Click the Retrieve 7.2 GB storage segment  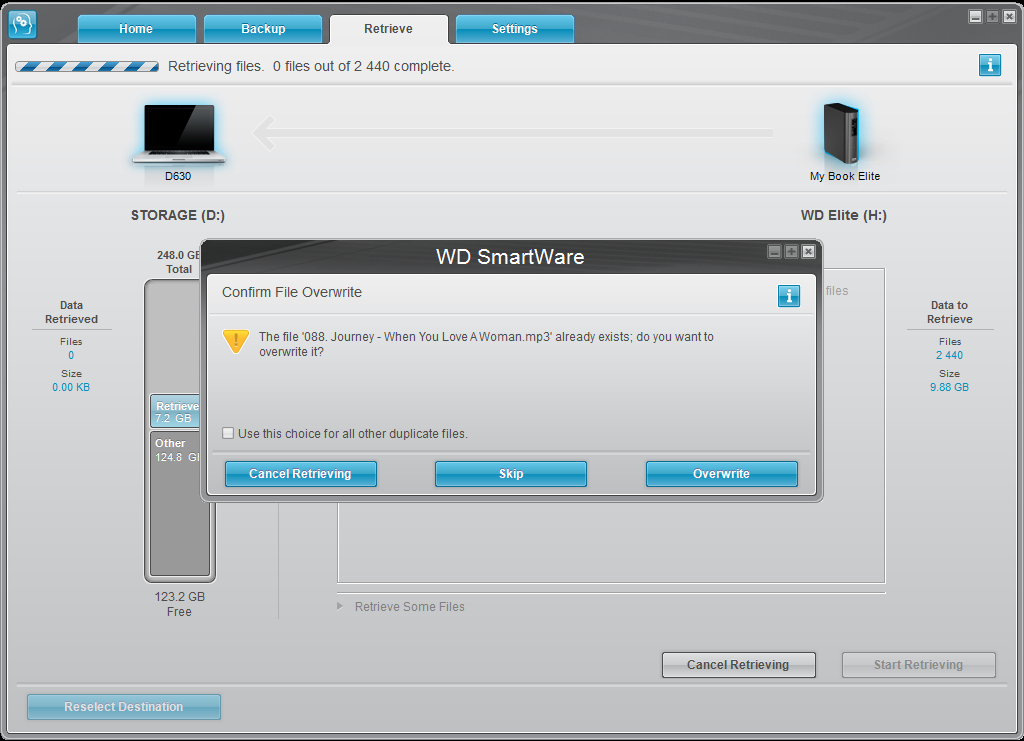(x=175, y=411)
